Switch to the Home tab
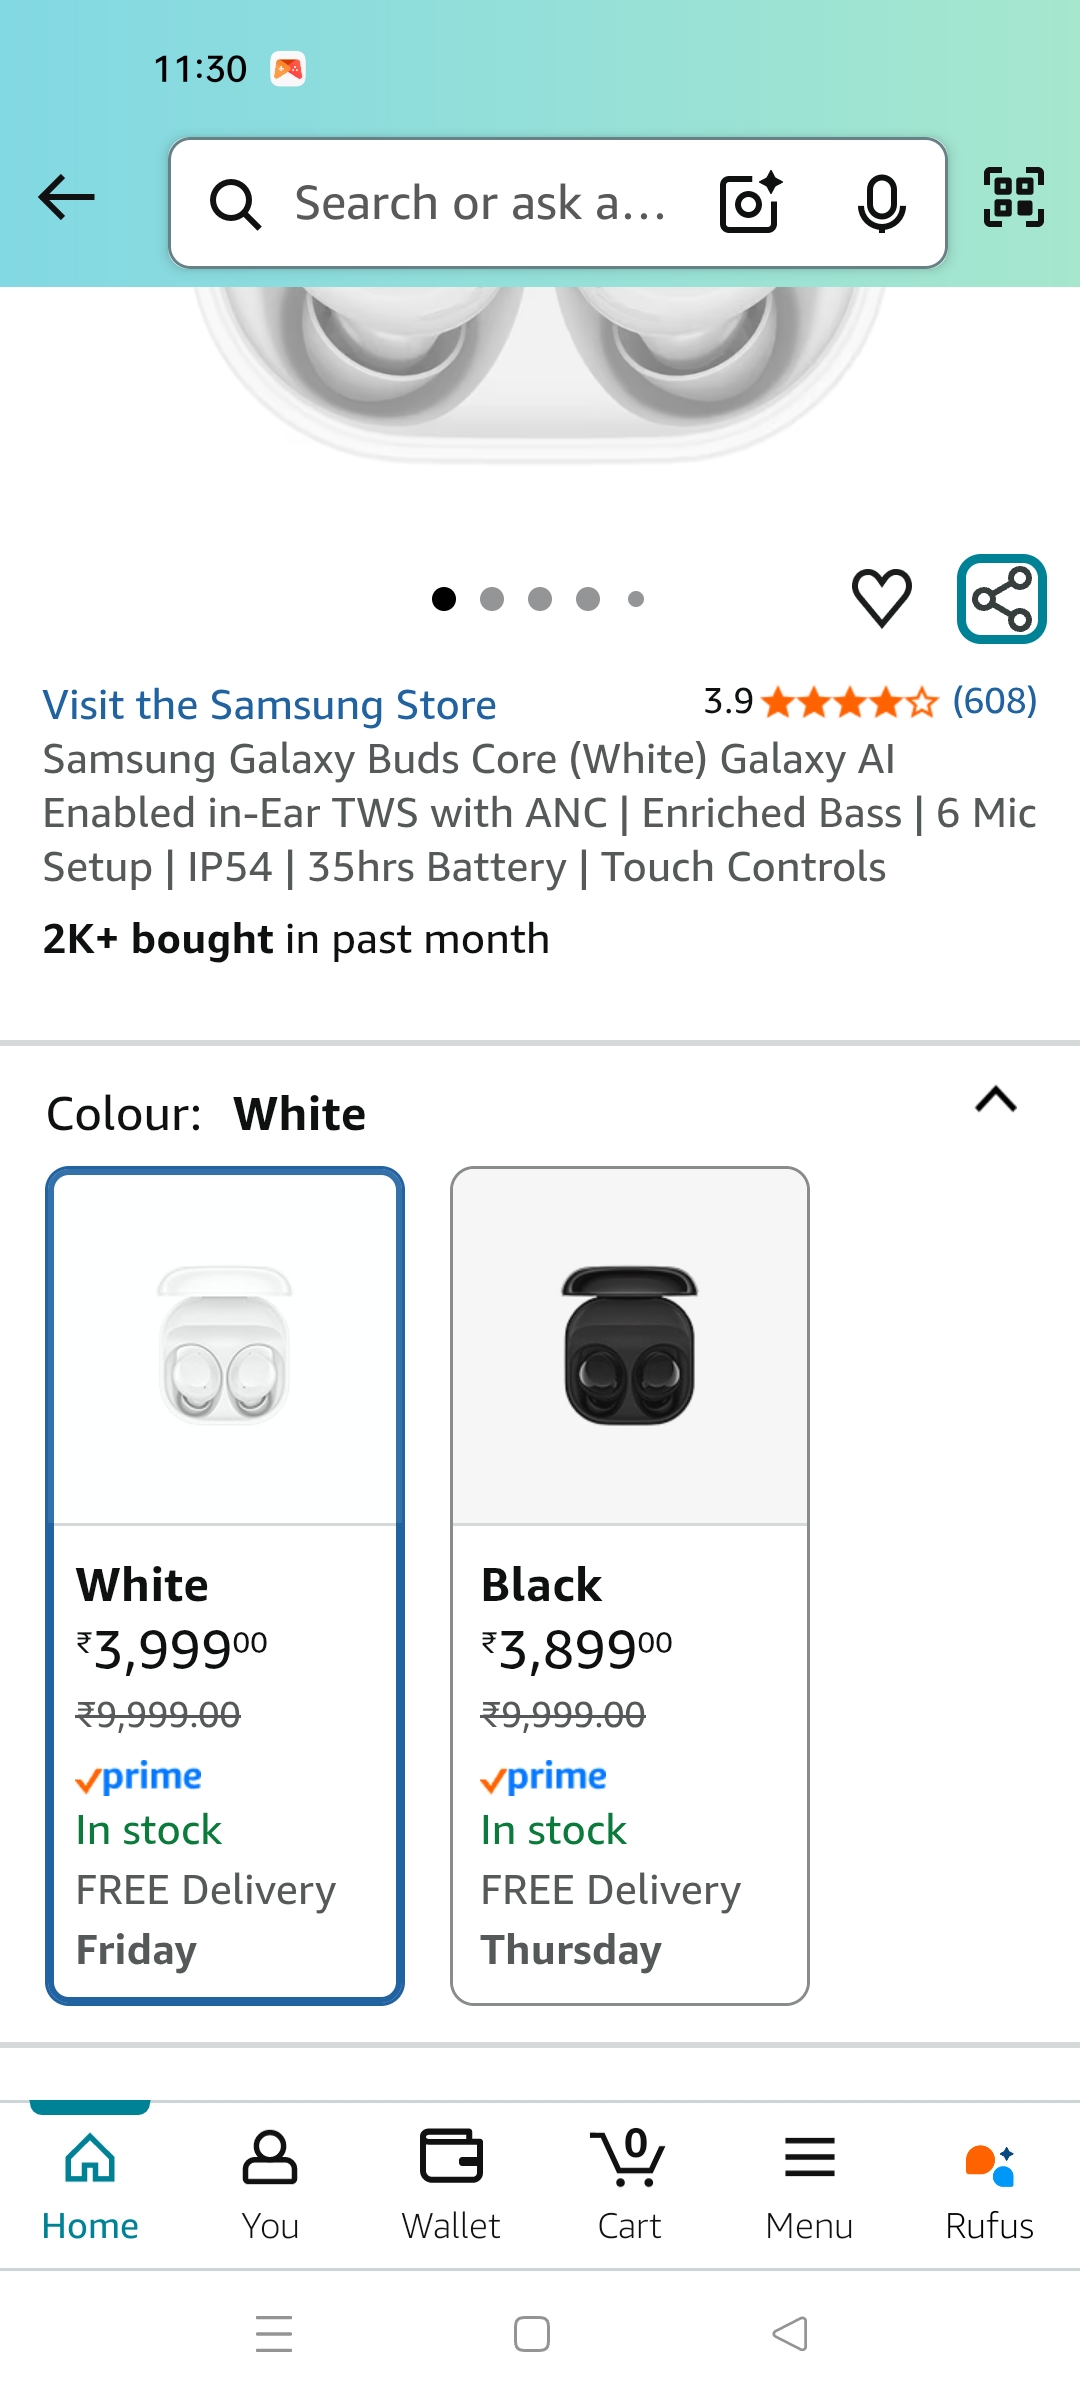Viewport: 1080px width, 2400px height. pyautogui.click(x=90, y=2185)
